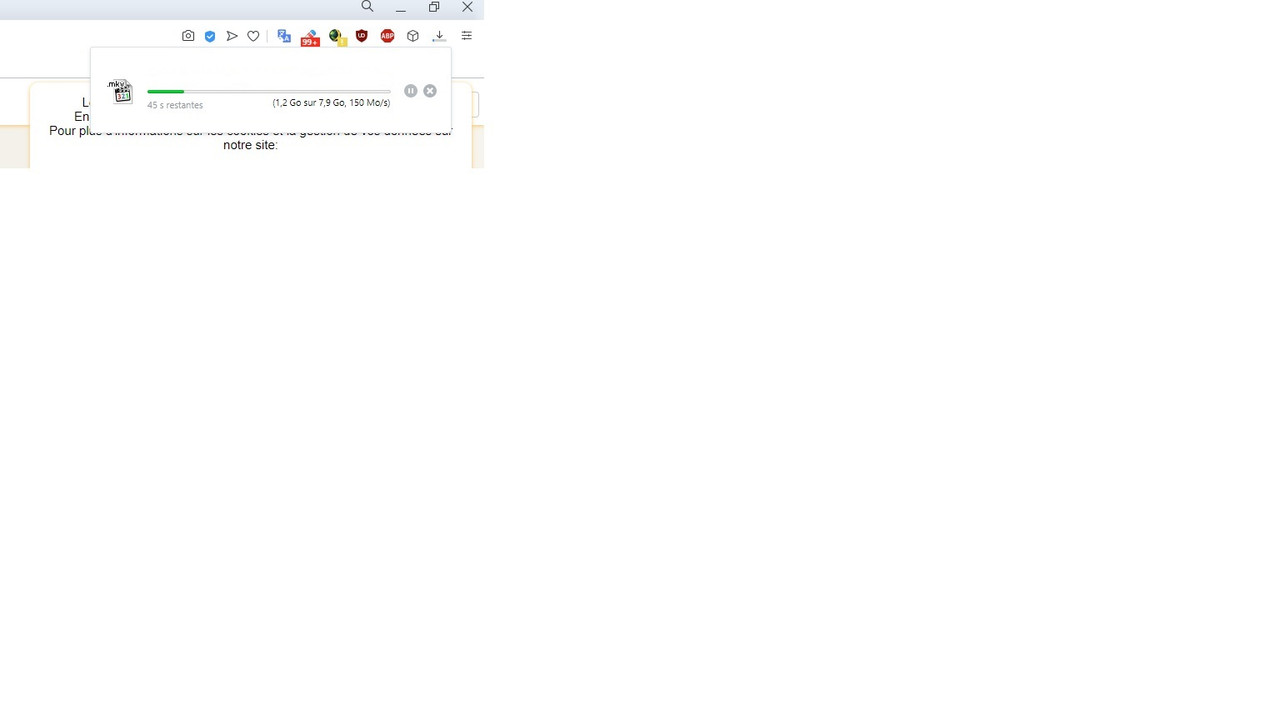The width and height of the screenshot is (1280, 720).
Task: Click the globe extension with yellow warning
Action: coord(338,38)
